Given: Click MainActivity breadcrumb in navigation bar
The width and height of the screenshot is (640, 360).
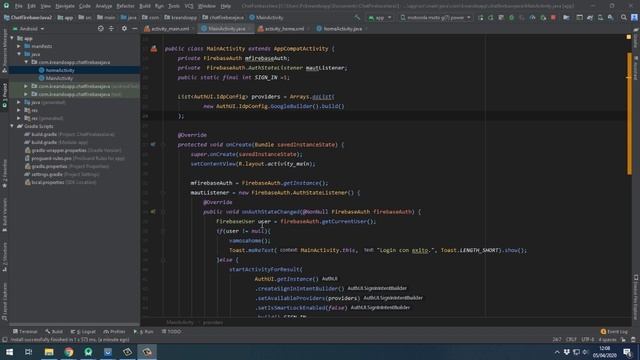Looking at the screenshot, I should (266, 18).
